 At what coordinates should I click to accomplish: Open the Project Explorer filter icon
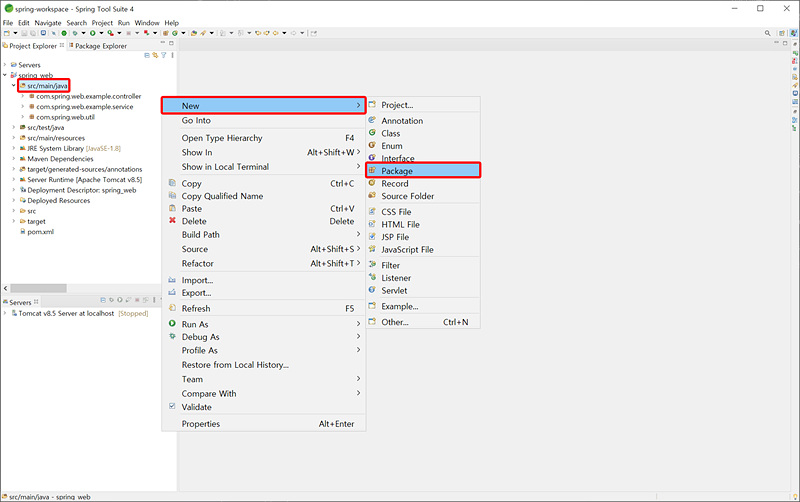pos(164,55)
